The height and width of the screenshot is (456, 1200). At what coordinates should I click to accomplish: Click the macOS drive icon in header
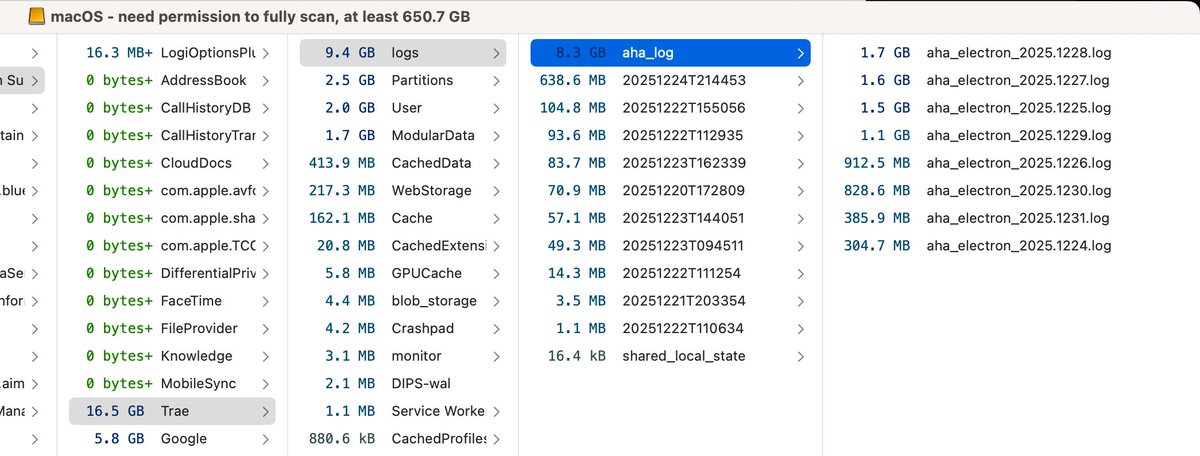click(35, 16)
